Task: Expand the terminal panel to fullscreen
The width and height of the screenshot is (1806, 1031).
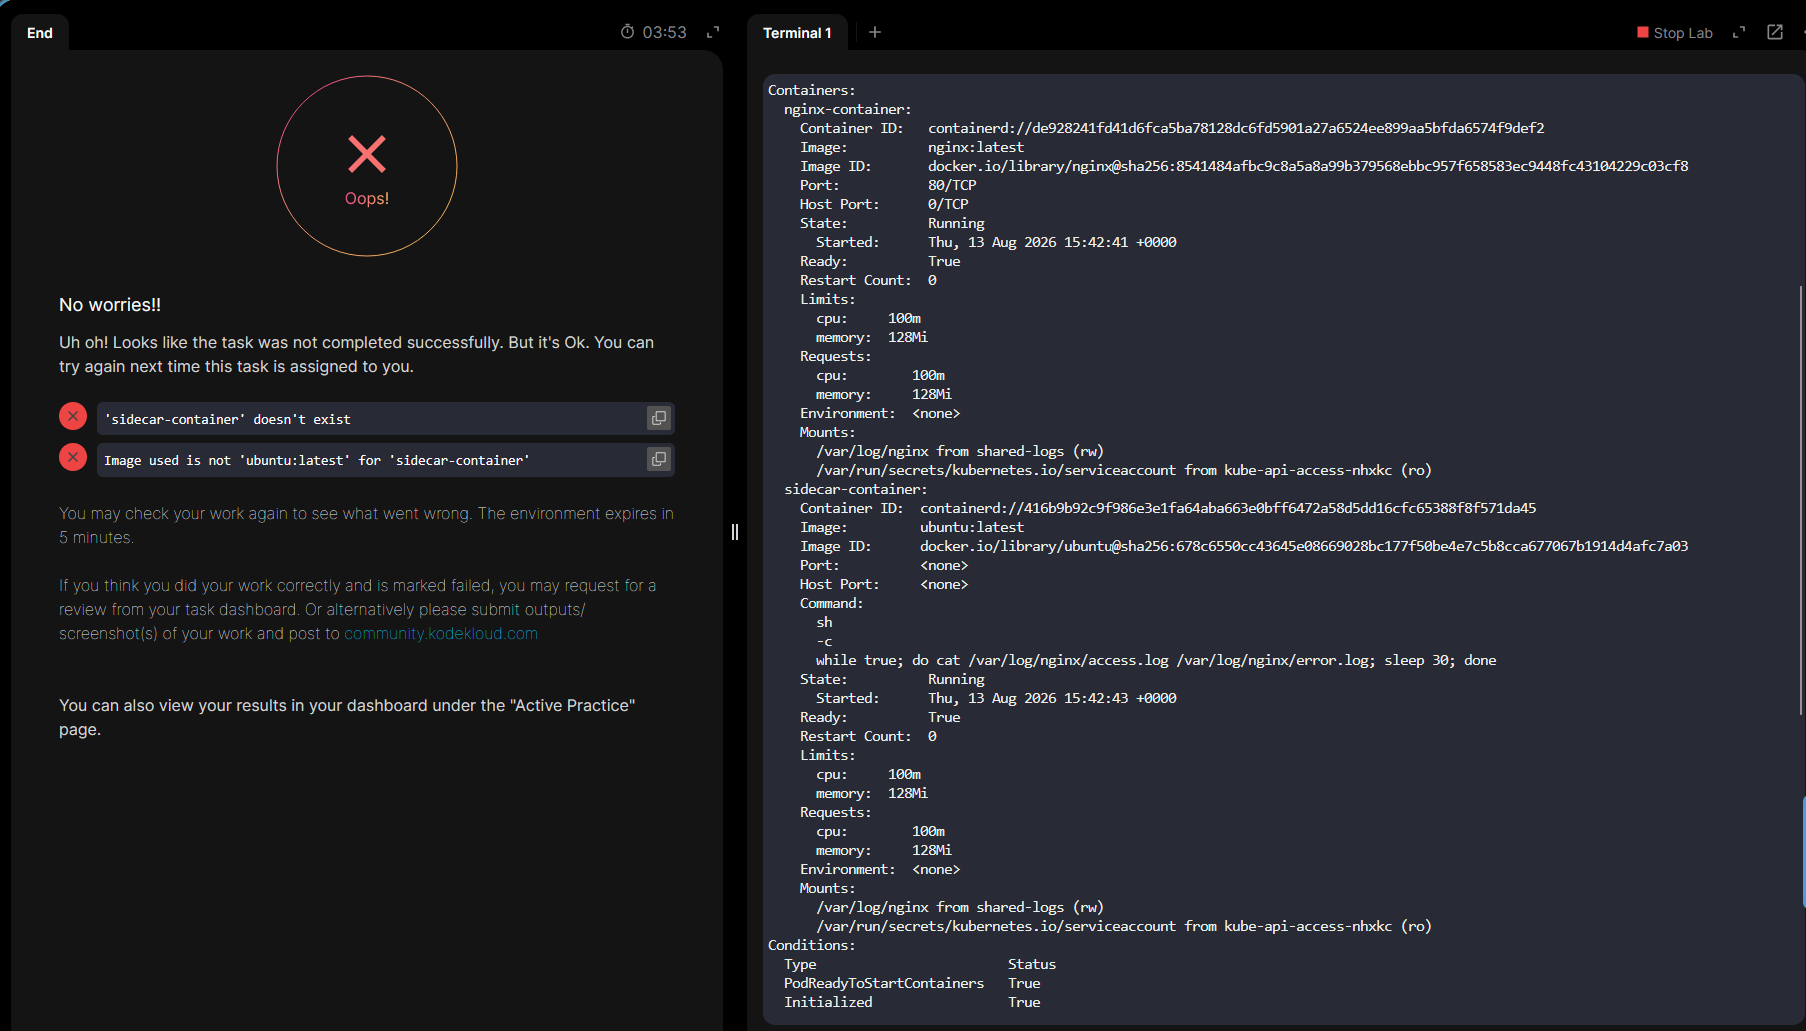Action: [1739, 32]
